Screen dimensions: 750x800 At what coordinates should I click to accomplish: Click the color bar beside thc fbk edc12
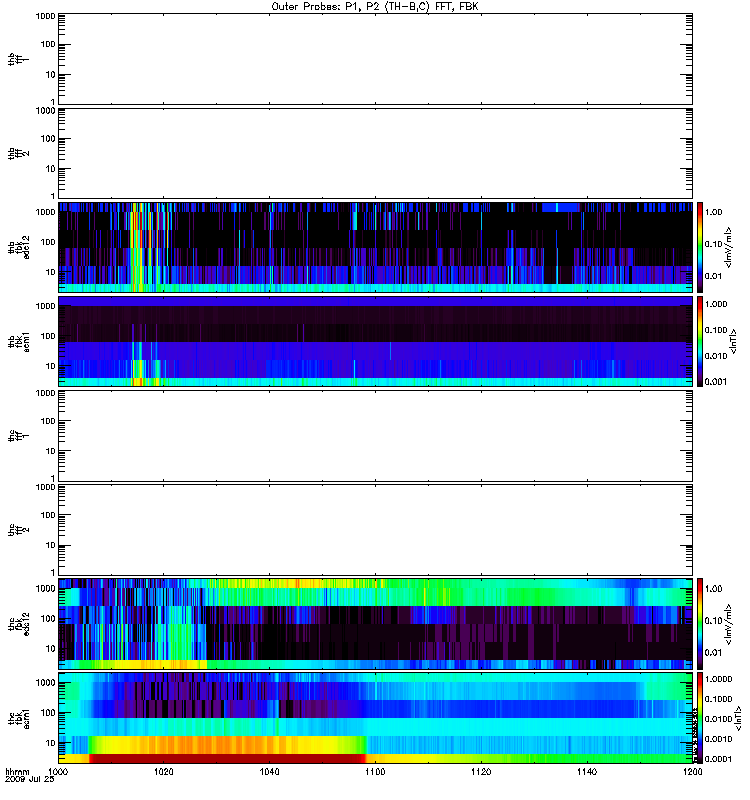[x=700, y=624]
